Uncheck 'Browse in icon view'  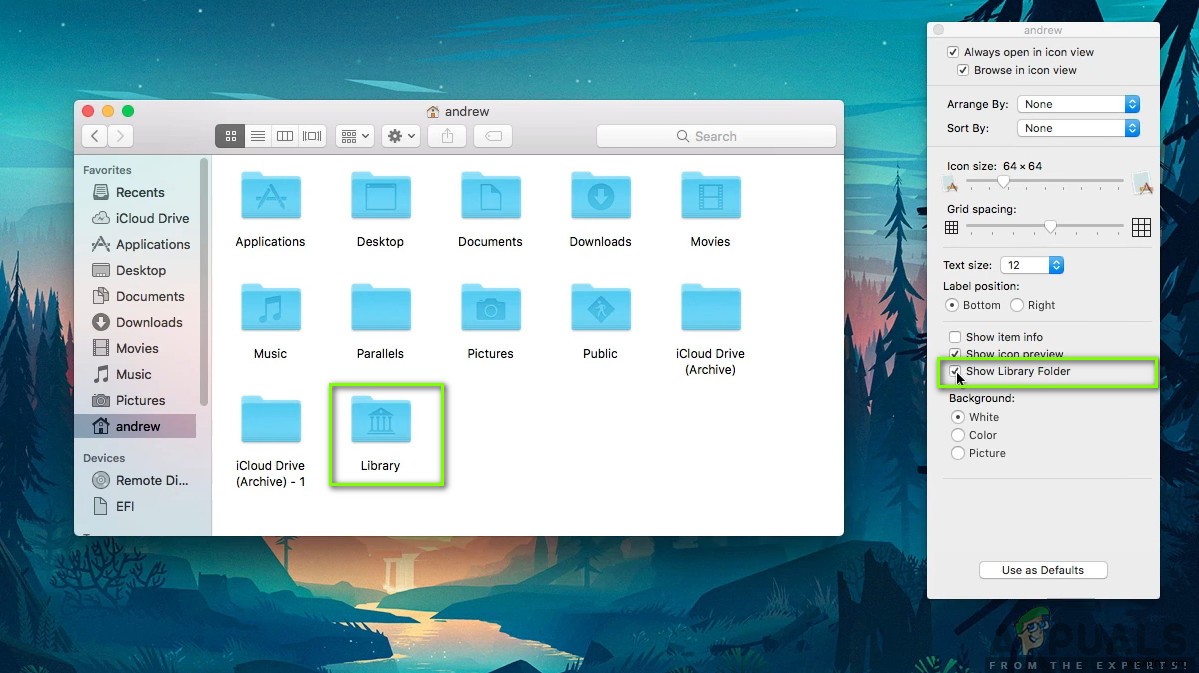click(962, 70)
